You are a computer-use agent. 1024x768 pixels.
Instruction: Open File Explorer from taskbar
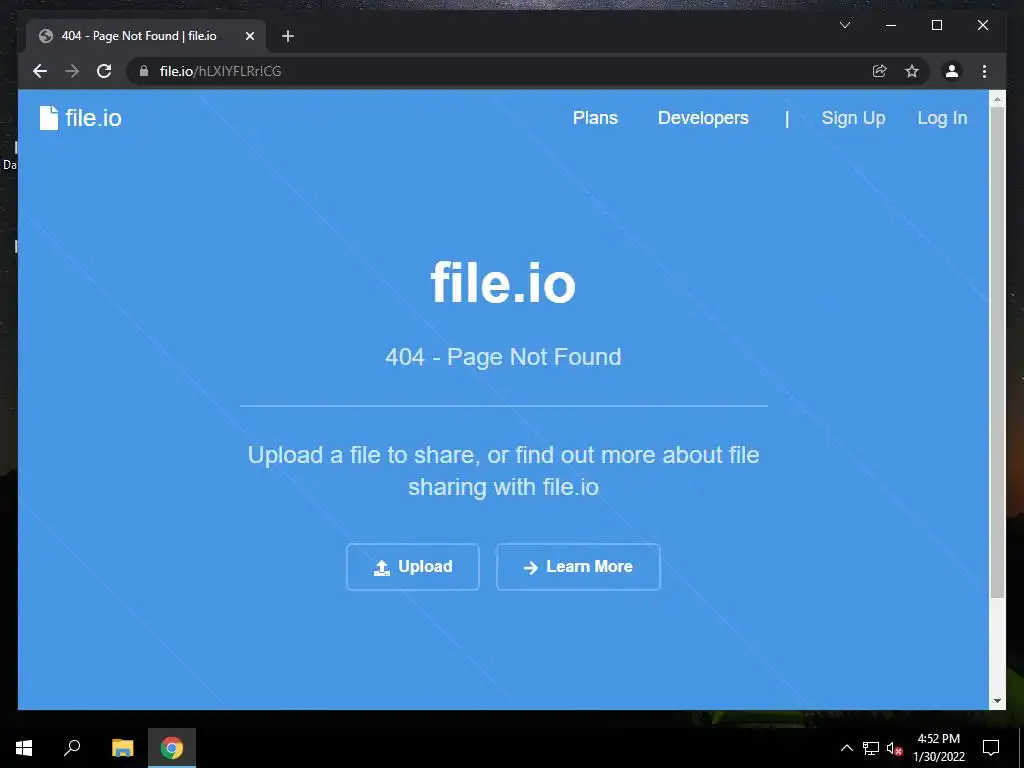(122, 748)
